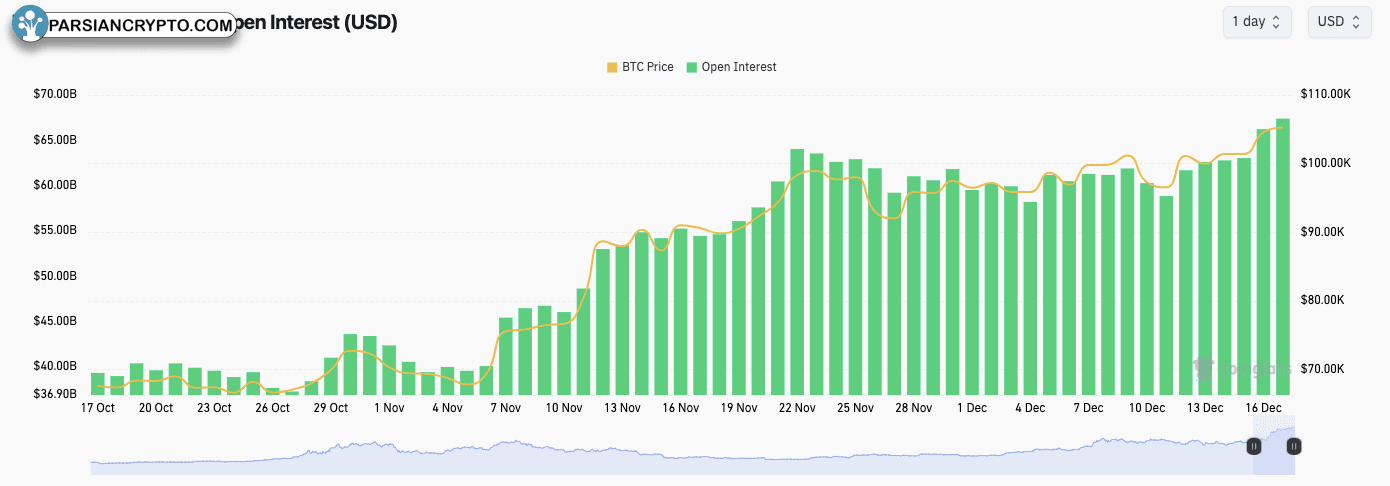Click the Coinglass watermark logo

1240,369
